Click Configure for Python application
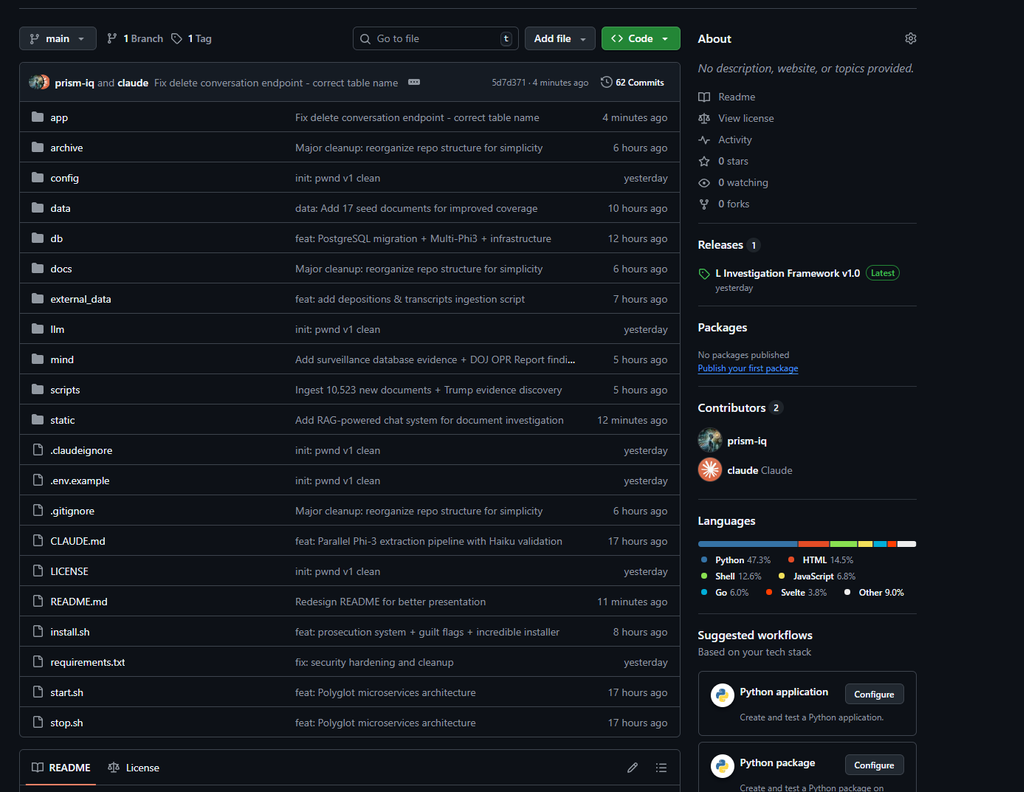1024x792 pixels. click(873, 694)
